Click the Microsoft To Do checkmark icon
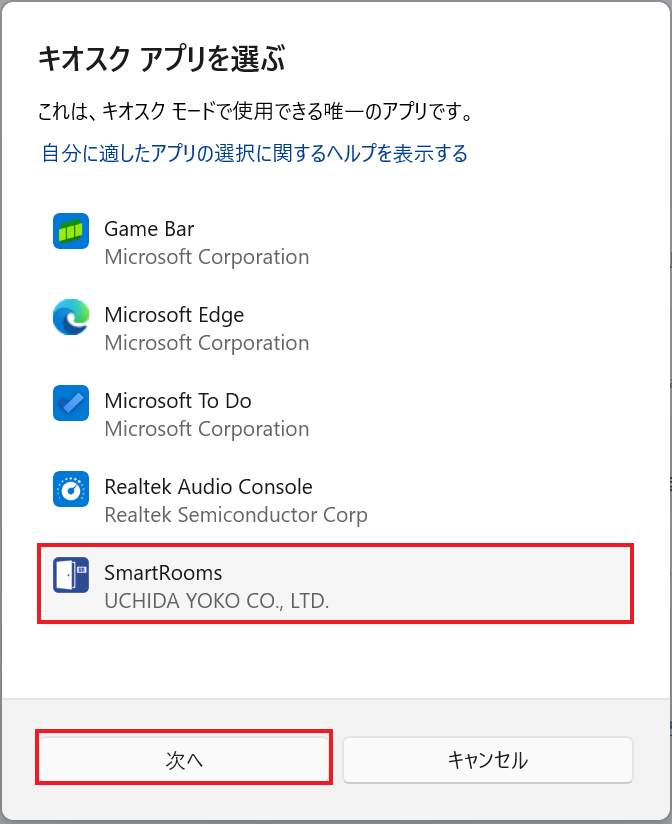 (71, 403)
